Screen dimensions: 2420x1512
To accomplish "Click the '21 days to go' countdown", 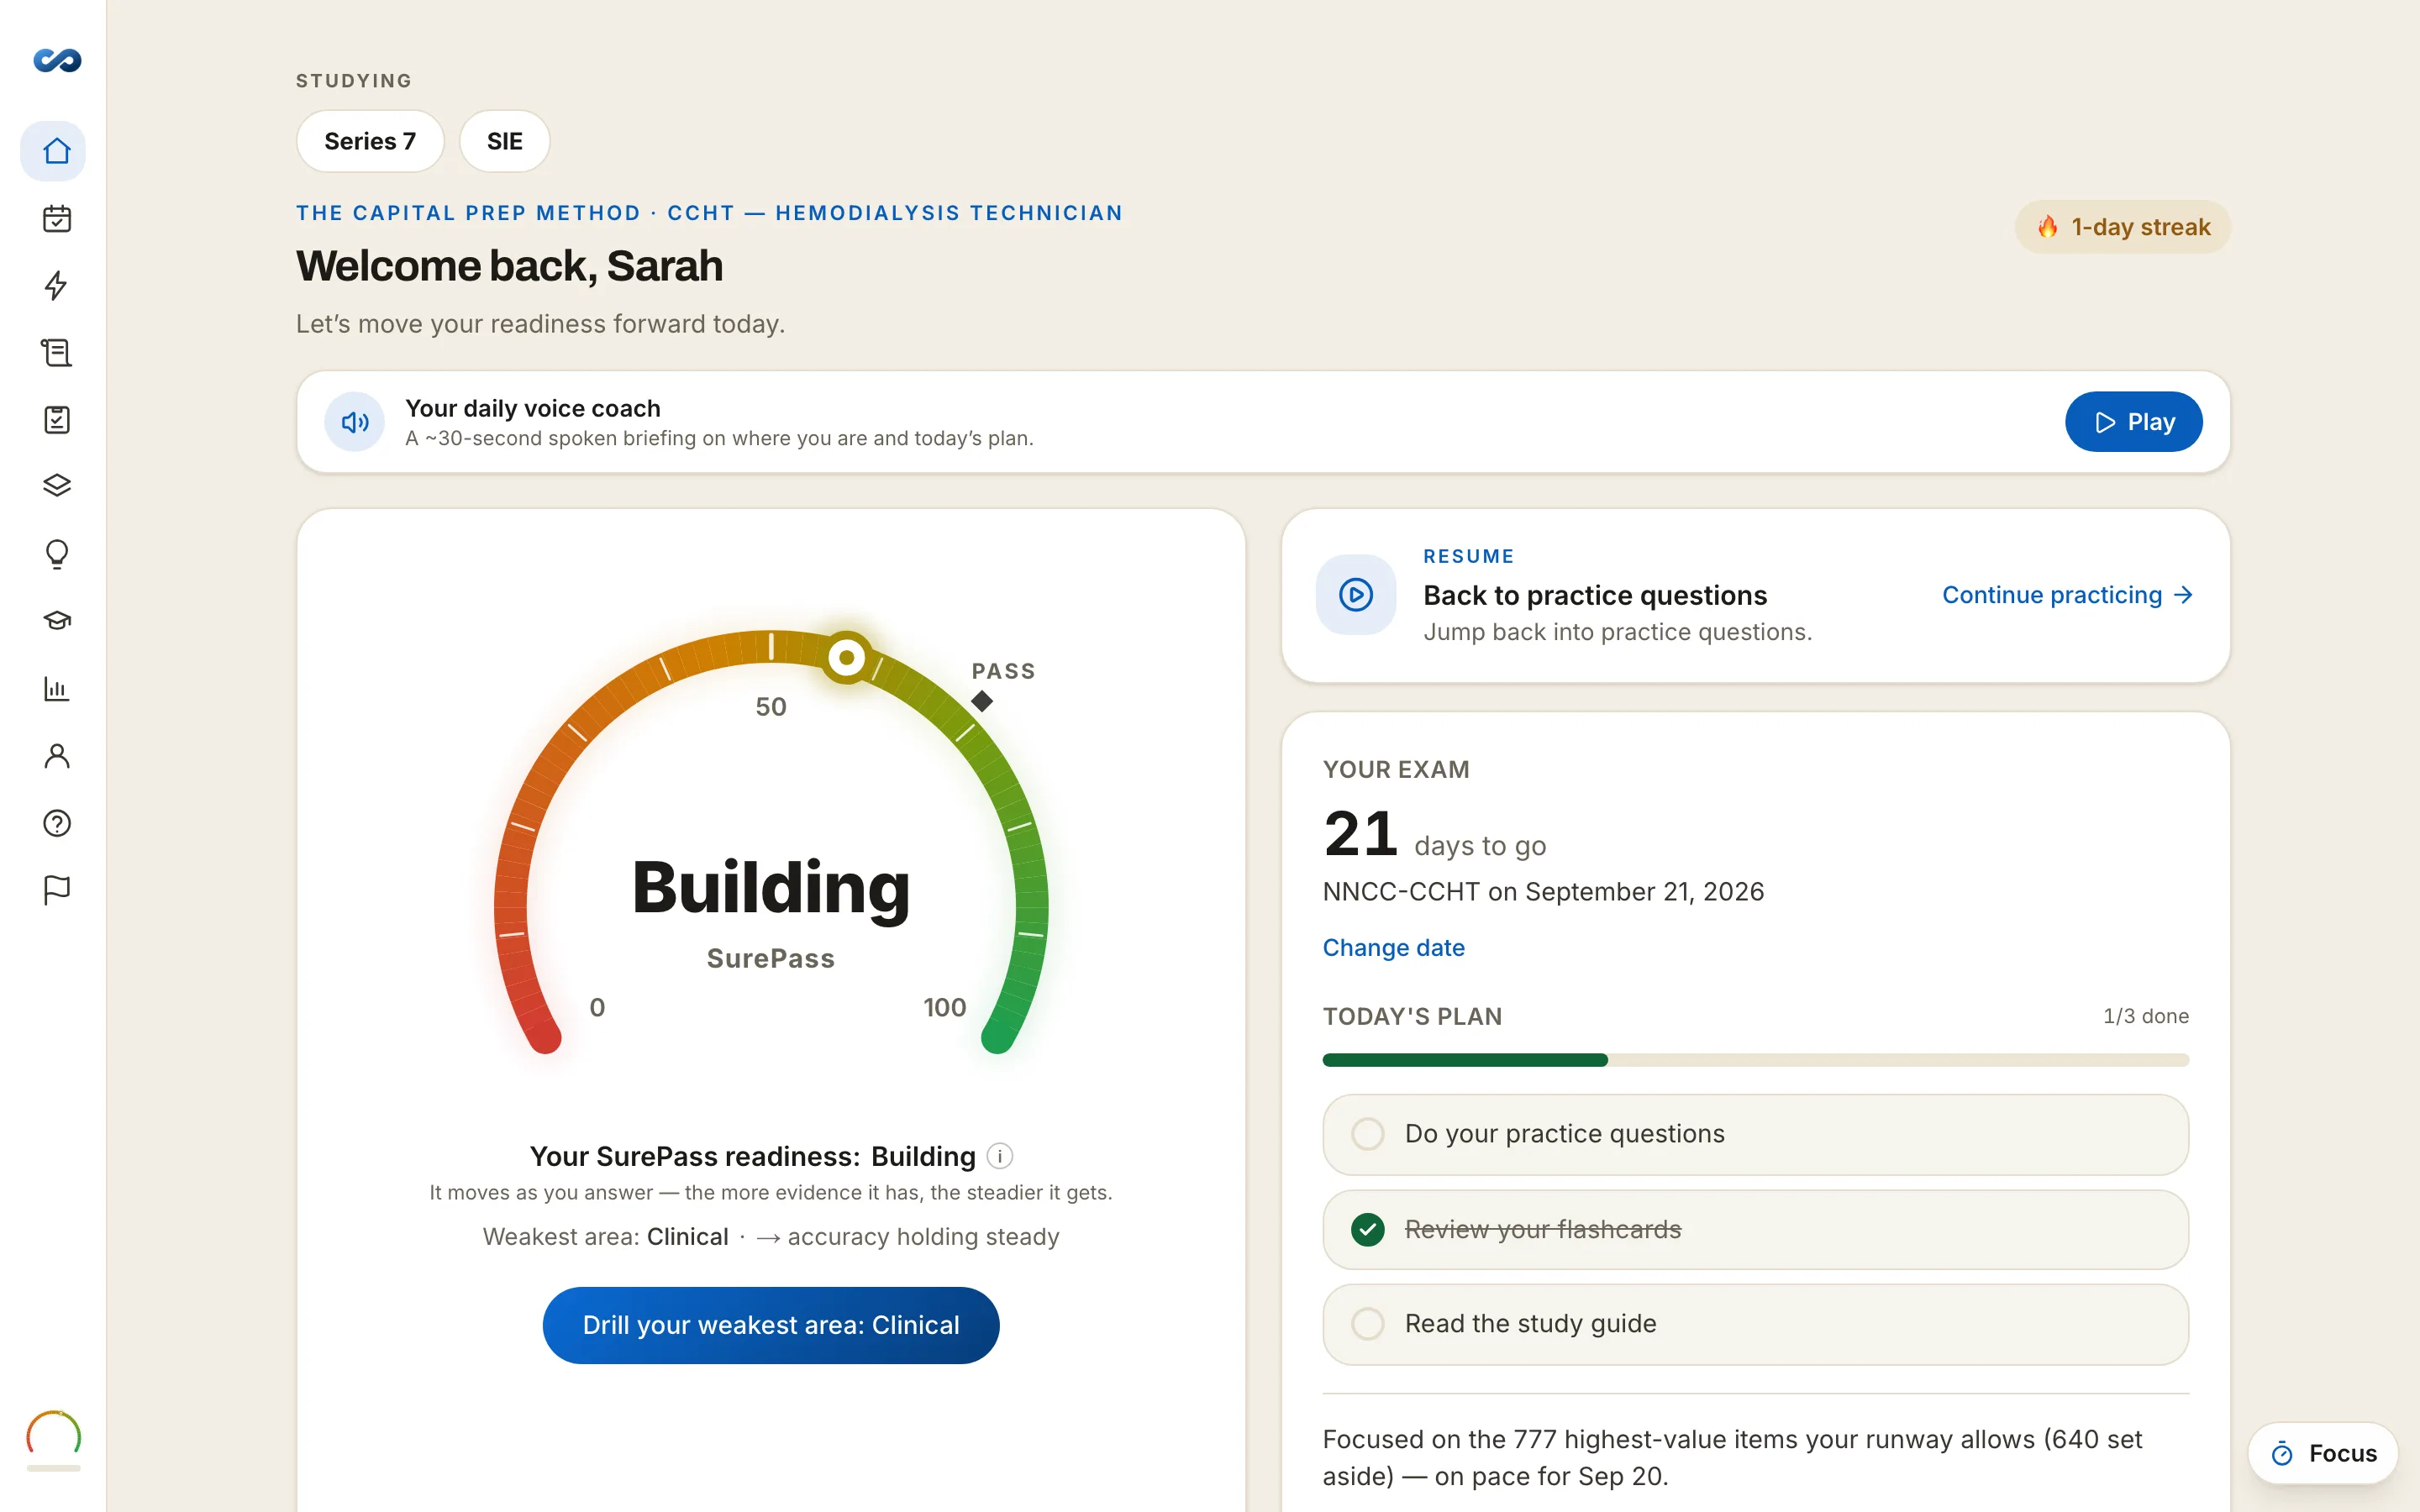I will (1434, 835).
